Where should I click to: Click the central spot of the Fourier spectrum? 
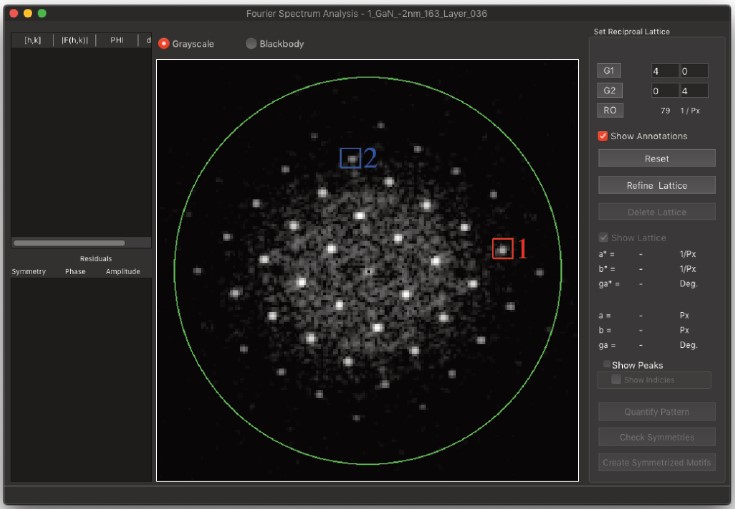pyautogui.click(x=368, y=271)
